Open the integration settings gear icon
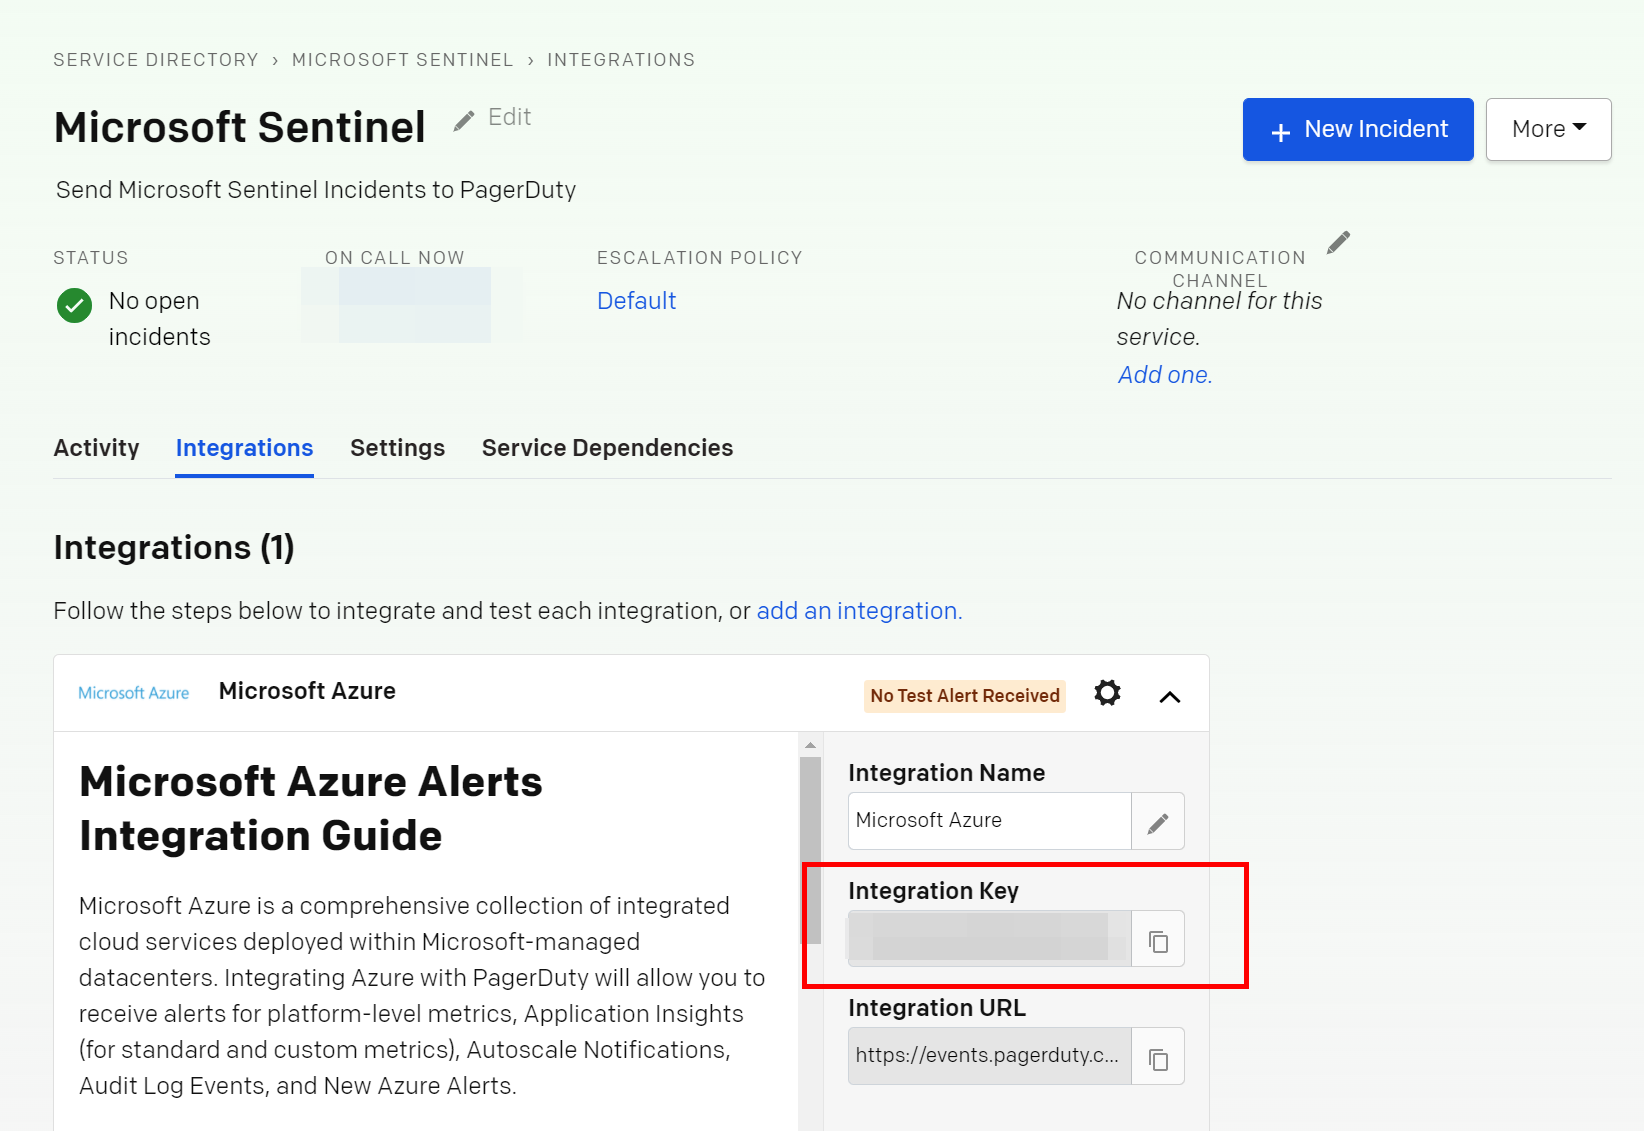The image size is (1644, 1131). click(x=1107, y=693)
